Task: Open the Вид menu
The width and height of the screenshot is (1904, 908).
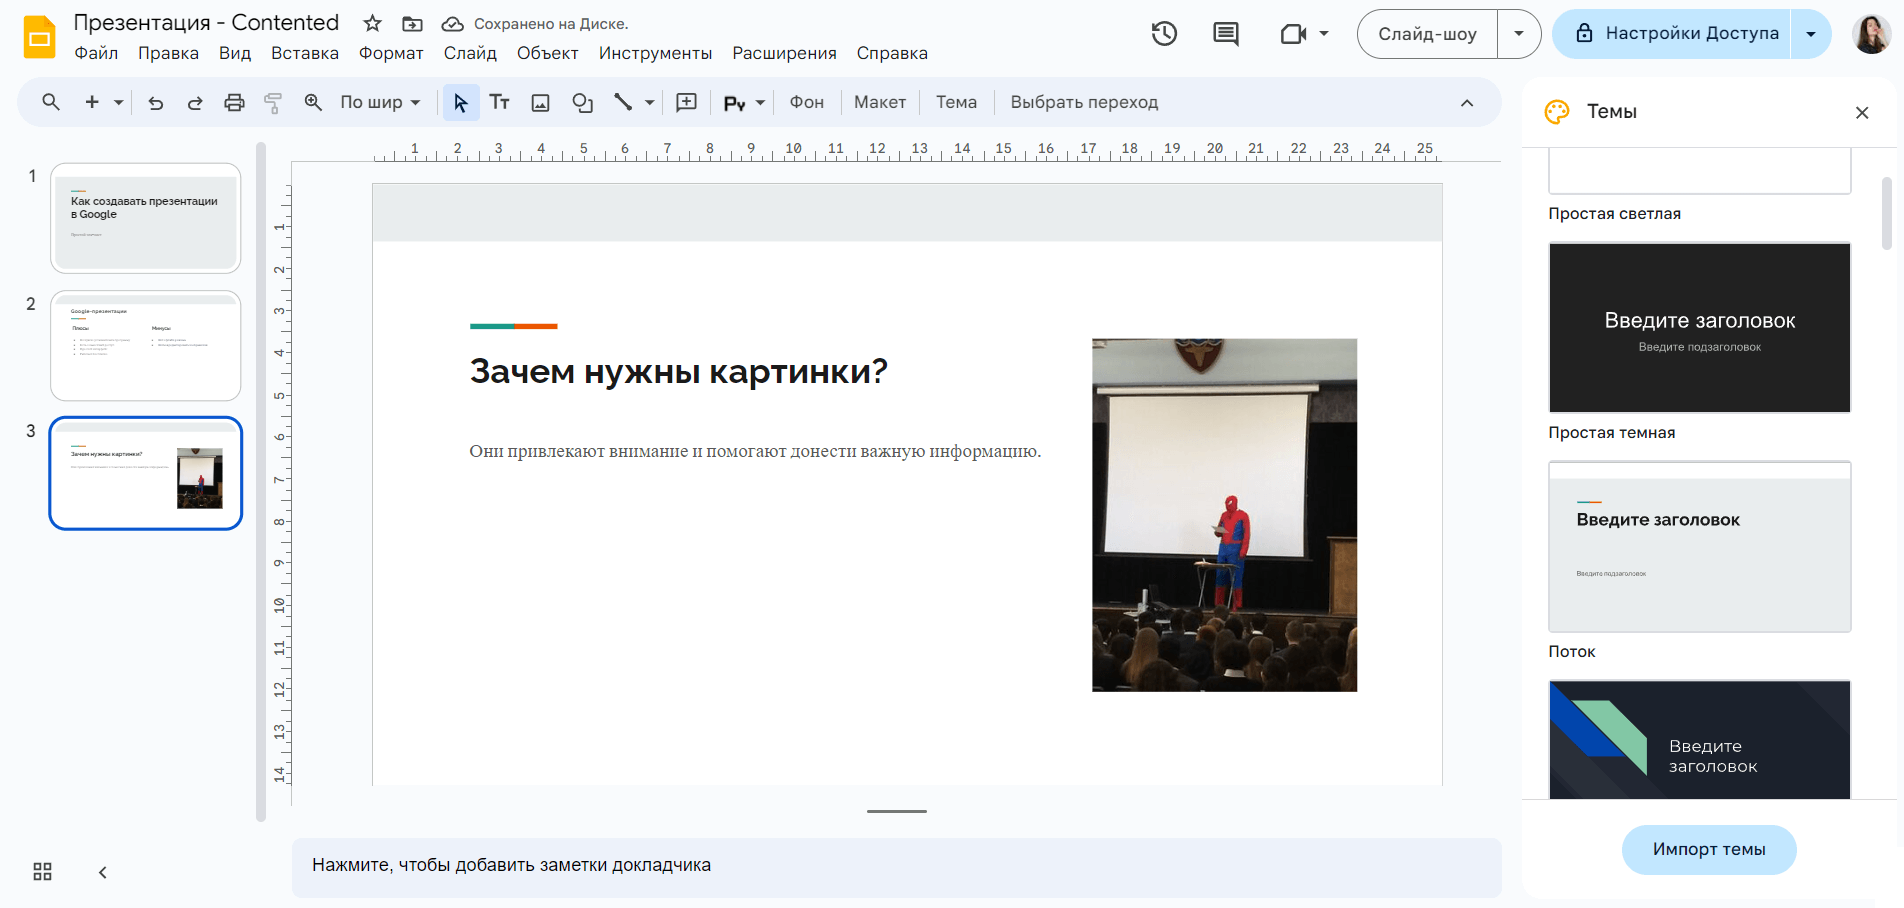Action: (235, 53)
